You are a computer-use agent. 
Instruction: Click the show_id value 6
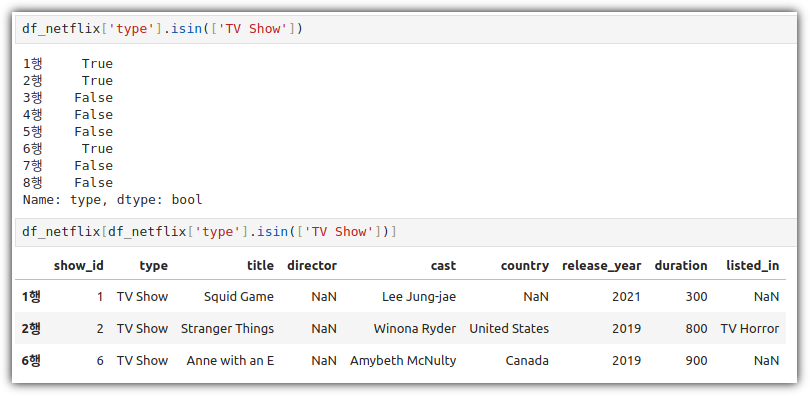(100, 361)
